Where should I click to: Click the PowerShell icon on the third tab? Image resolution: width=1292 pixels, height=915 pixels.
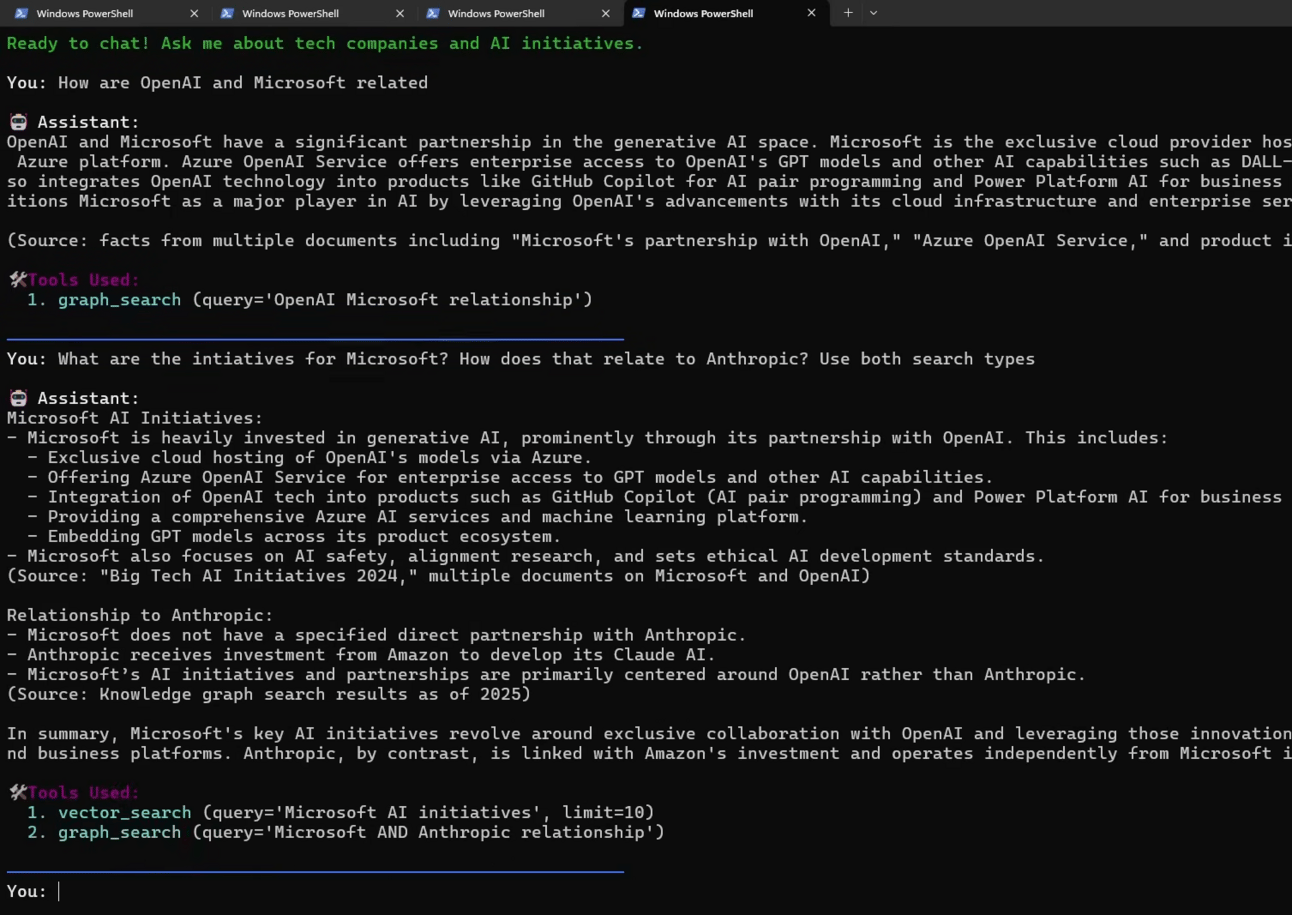click(433, 13)
